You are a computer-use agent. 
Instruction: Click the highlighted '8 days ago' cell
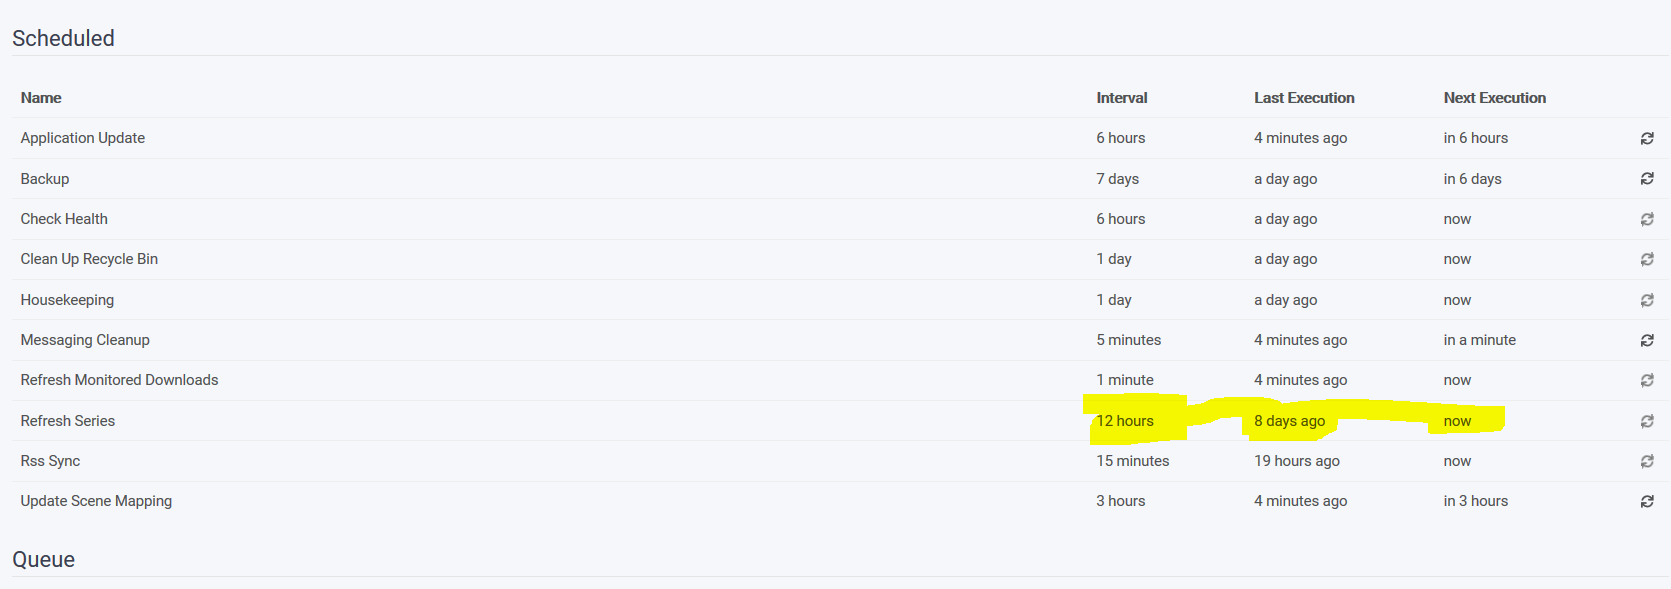pyautogui.click(x=1289, y=421)
